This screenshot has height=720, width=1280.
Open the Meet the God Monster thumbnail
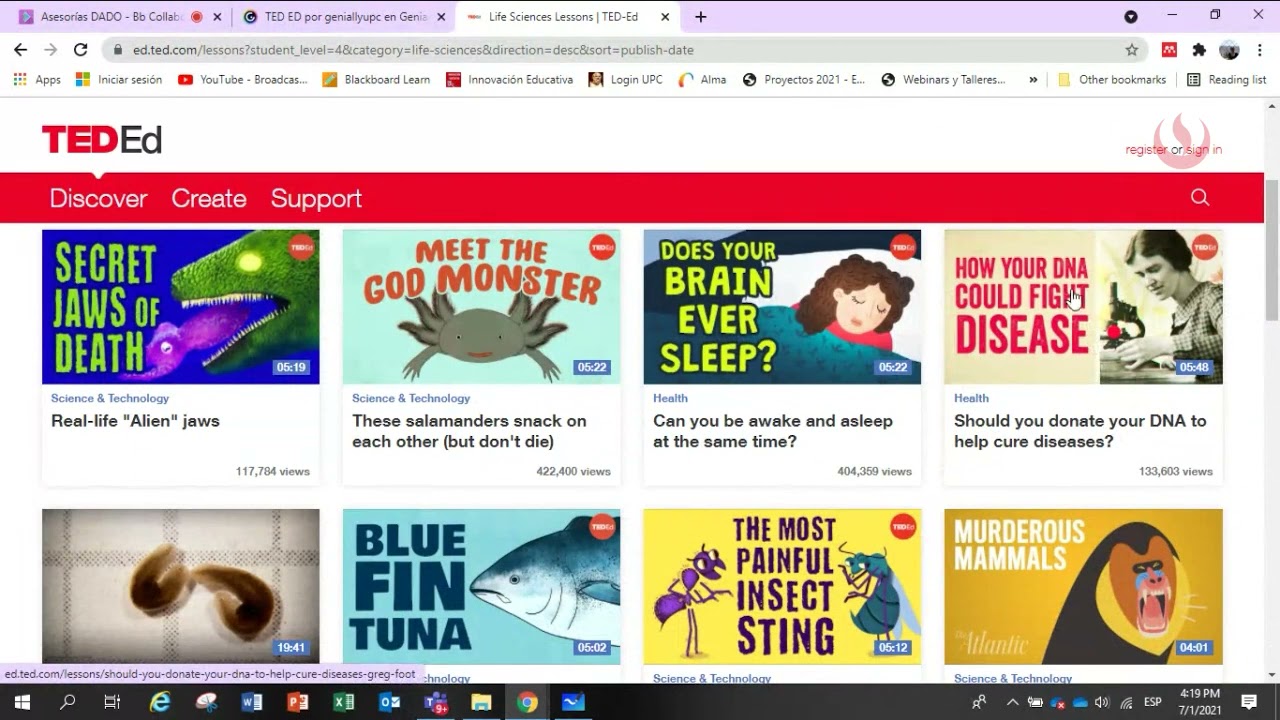point(481,307)
